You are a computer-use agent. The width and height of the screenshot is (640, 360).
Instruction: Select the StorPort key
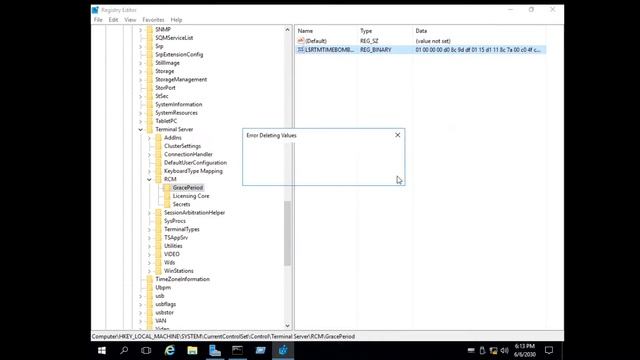click(165, 88)
